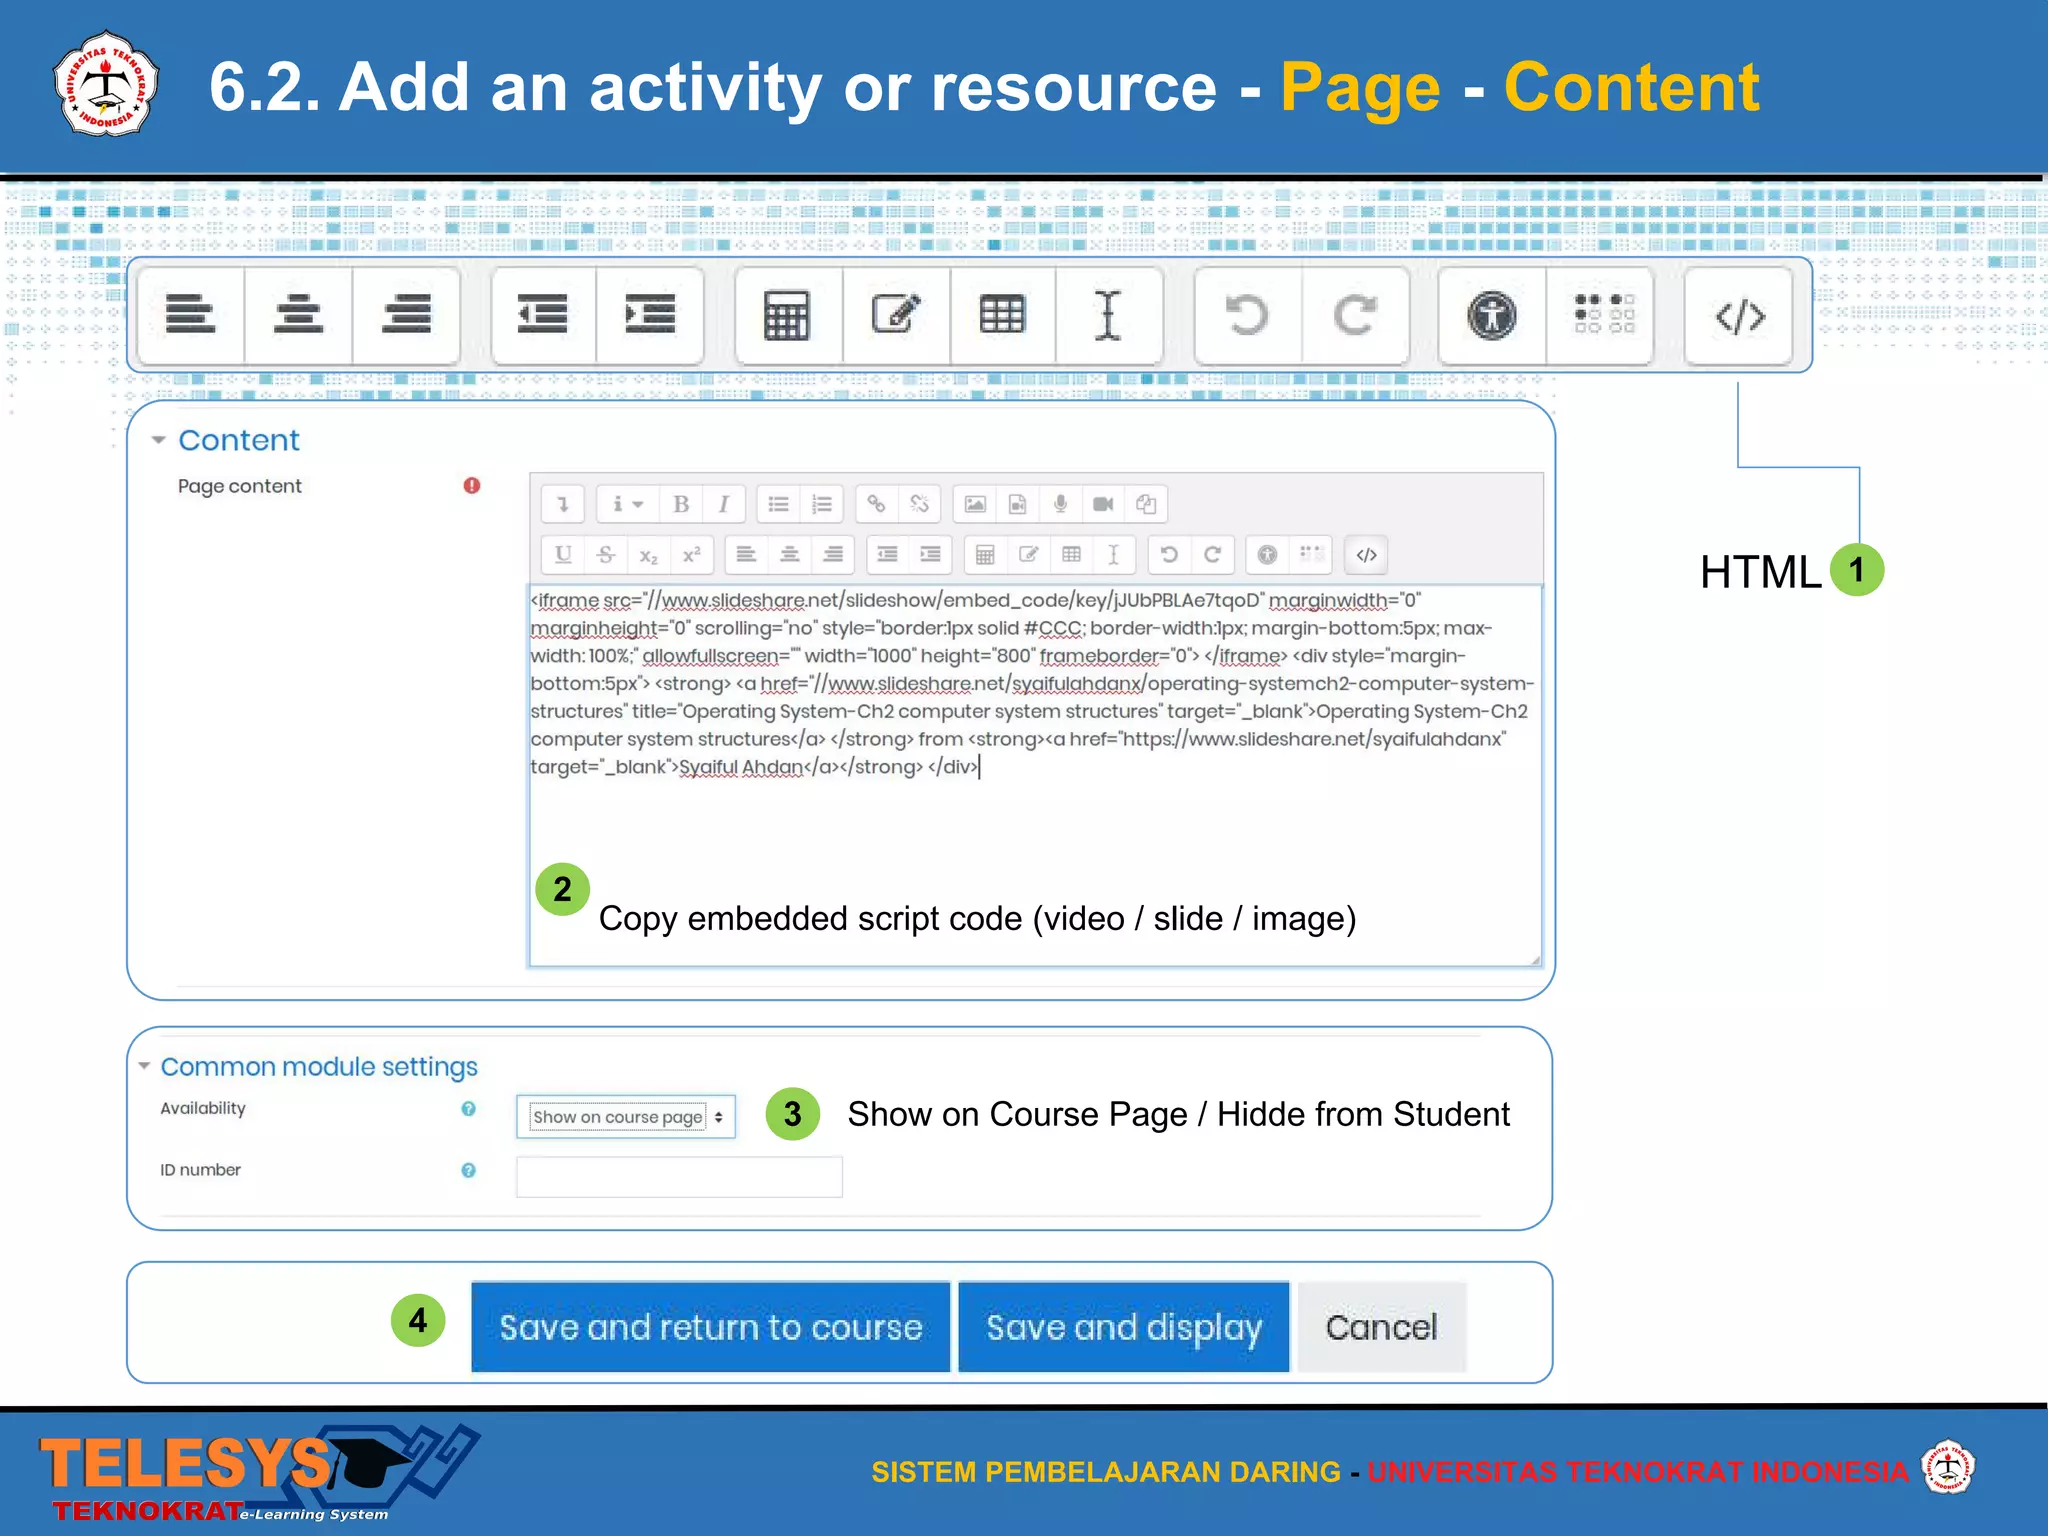Click the HTML source code icon in large toolbar

point(1739,317)
